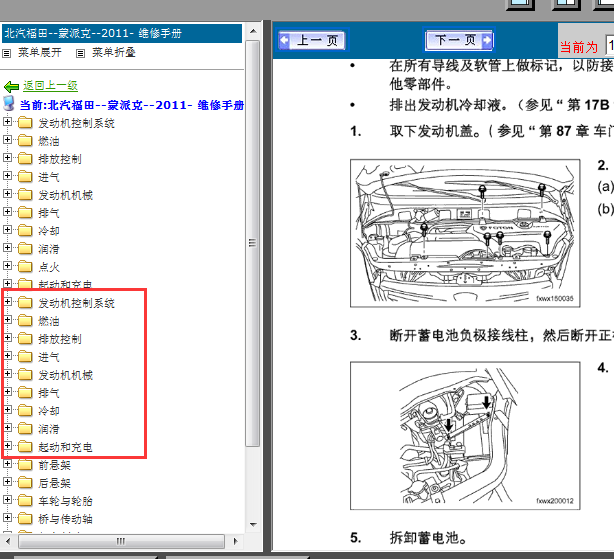The width and height of the screenshot is (614, 559).
Task: Click step text 取下发动机盖
Action: (x=435, y=131)
